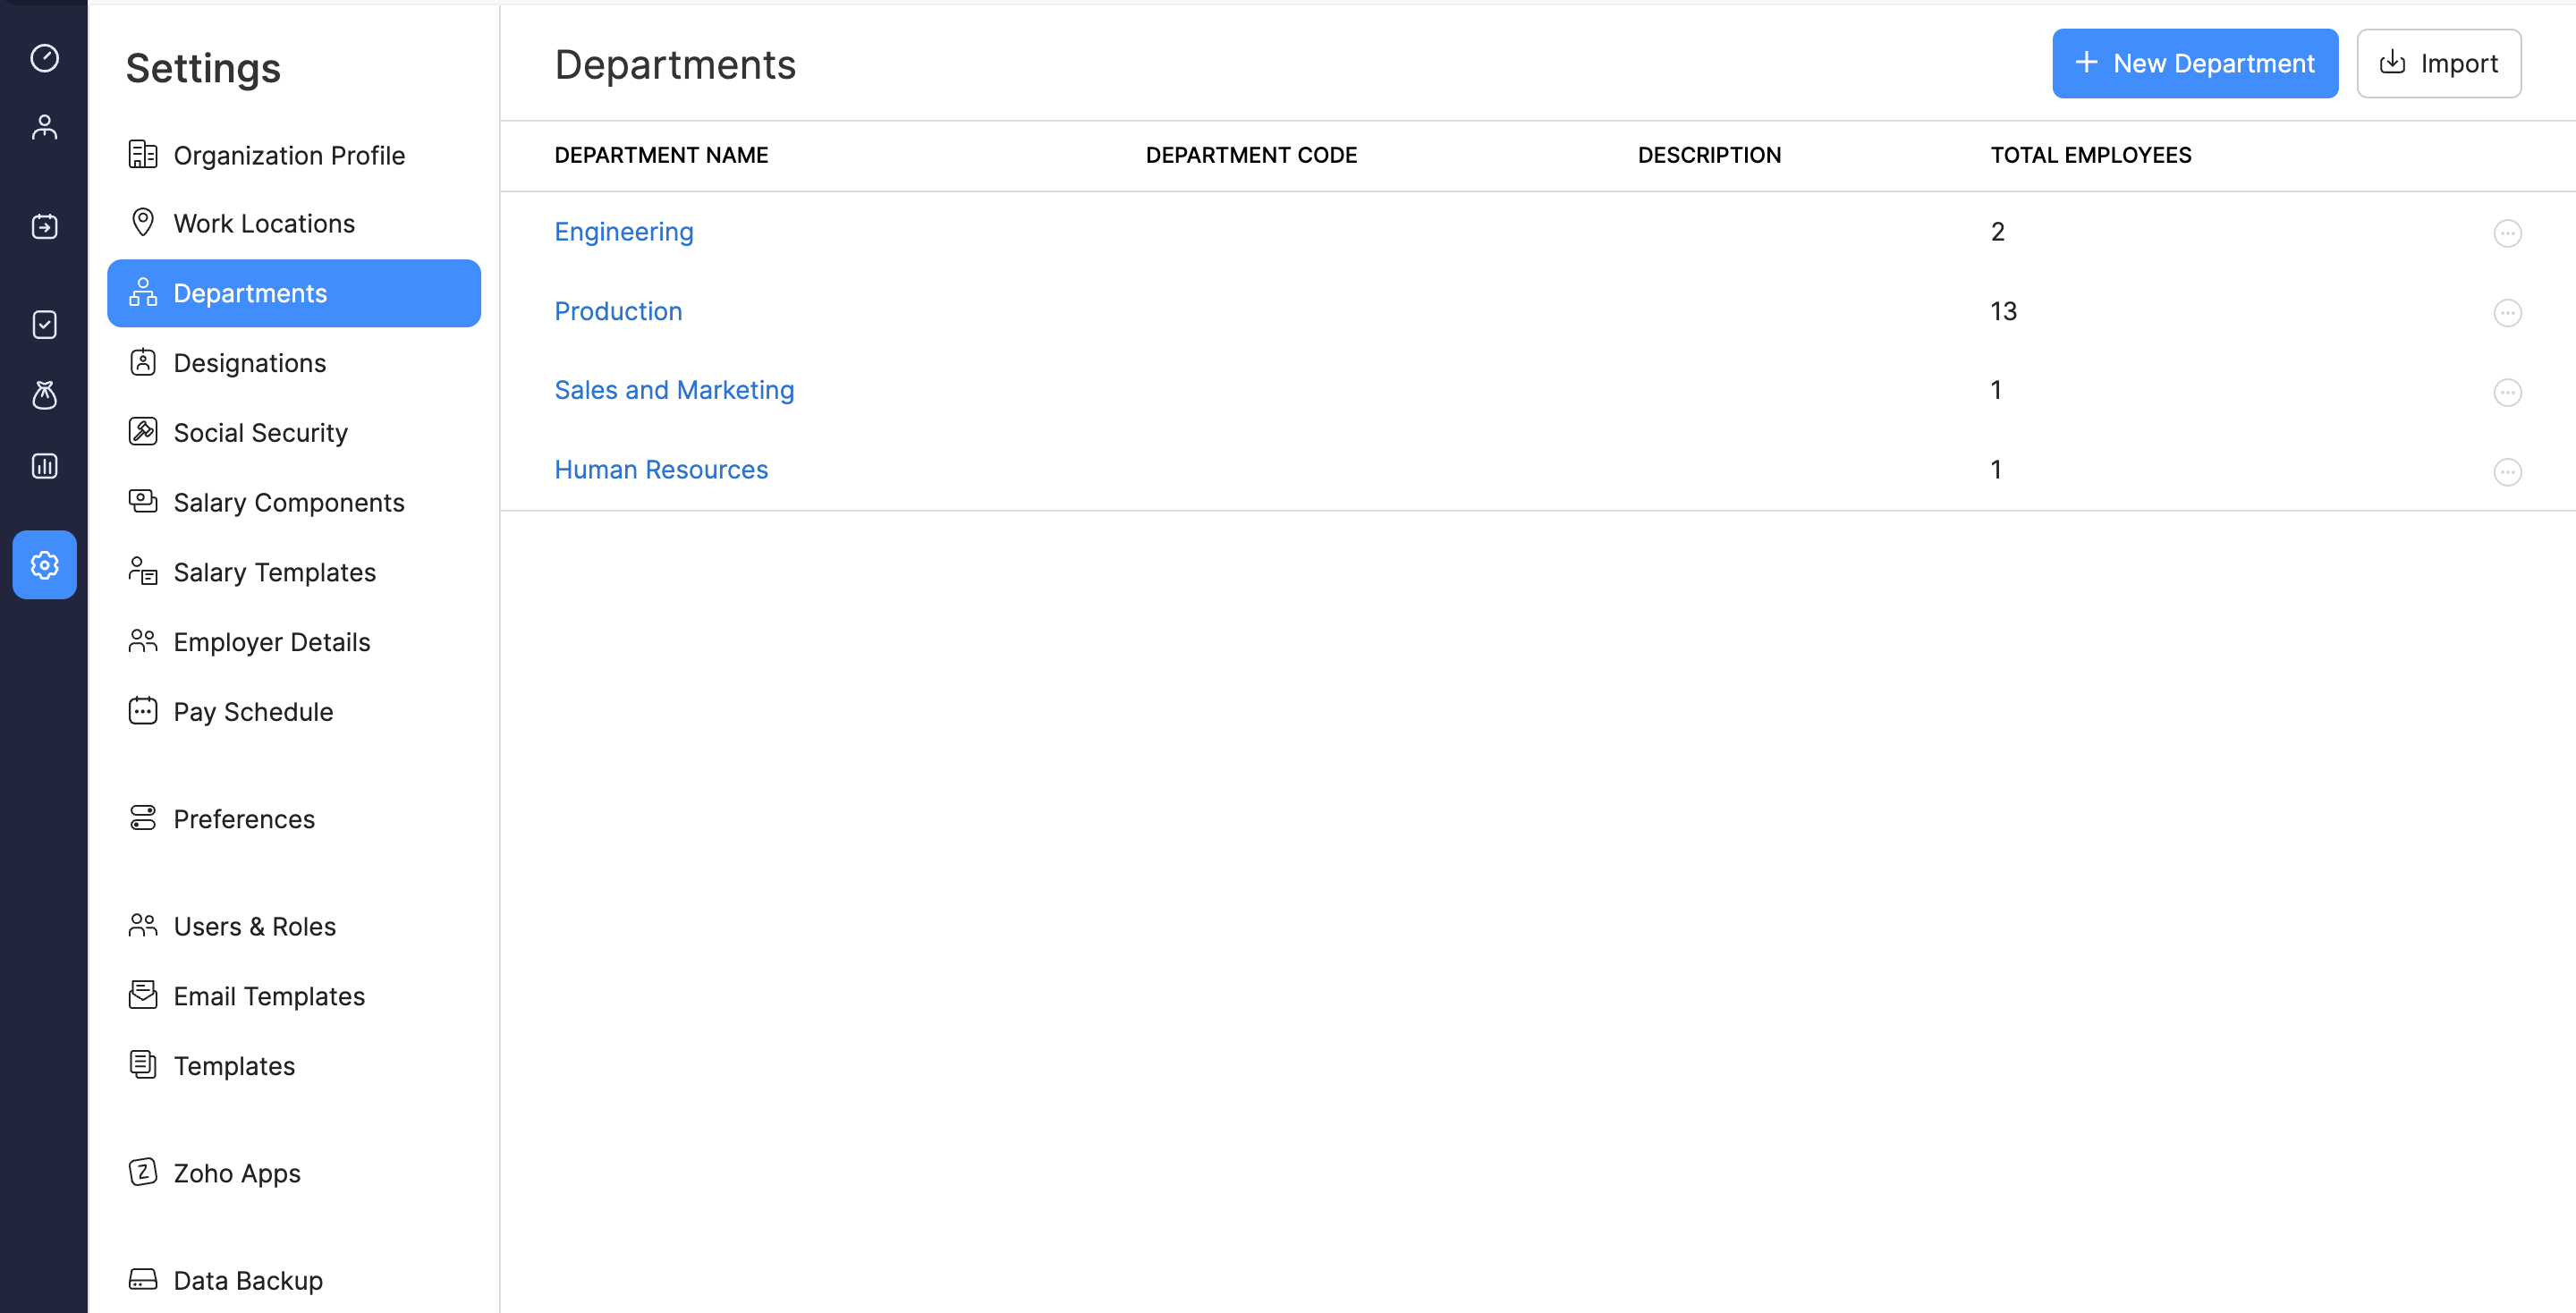
Task: Open the dashboard gauge icon in left rail
Action: (44, 58)
